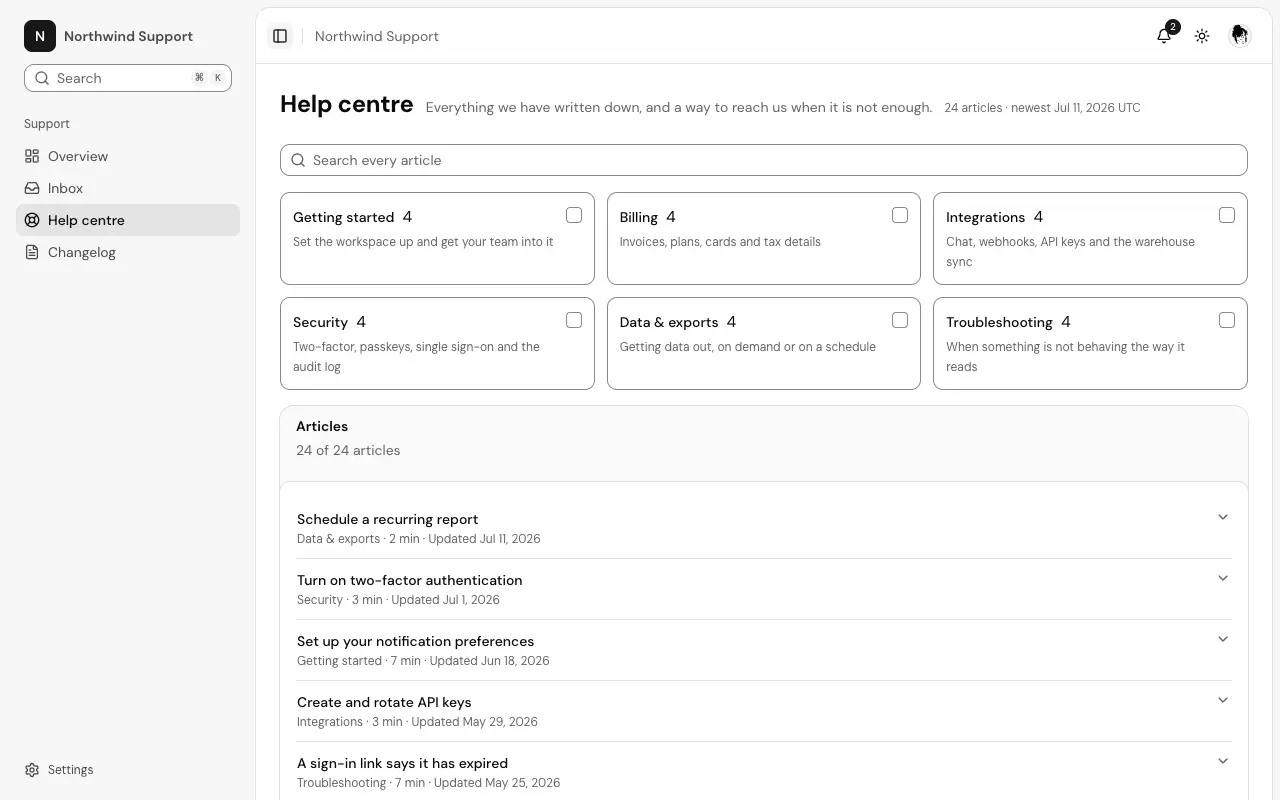1280x800 pixels.
Task: Open Create and rotate API keys article
Action: (x=384, y=702)
